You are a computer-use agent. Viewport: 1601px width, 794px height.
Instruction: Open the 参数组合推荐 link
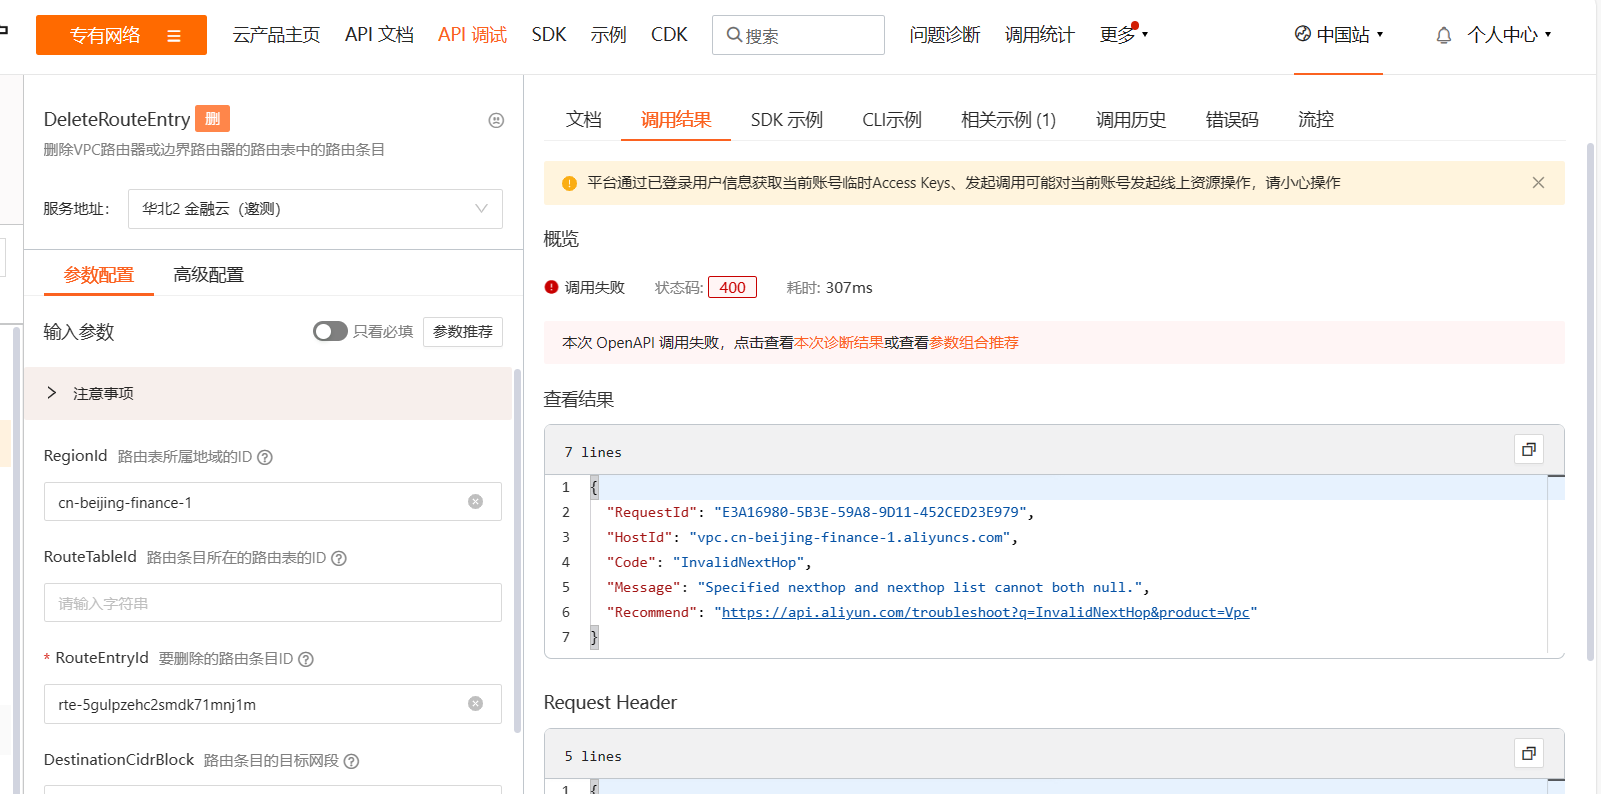pyautogui.click(x=974, y=343)
